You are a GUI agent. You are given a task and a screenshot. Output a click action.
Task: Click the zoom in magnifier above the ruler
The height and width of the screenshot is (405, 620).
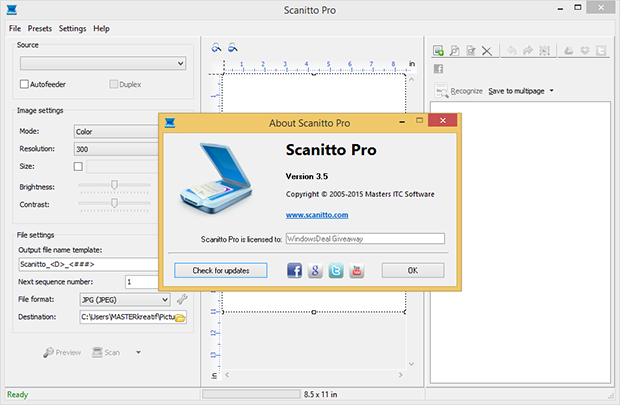coord(216,48)
